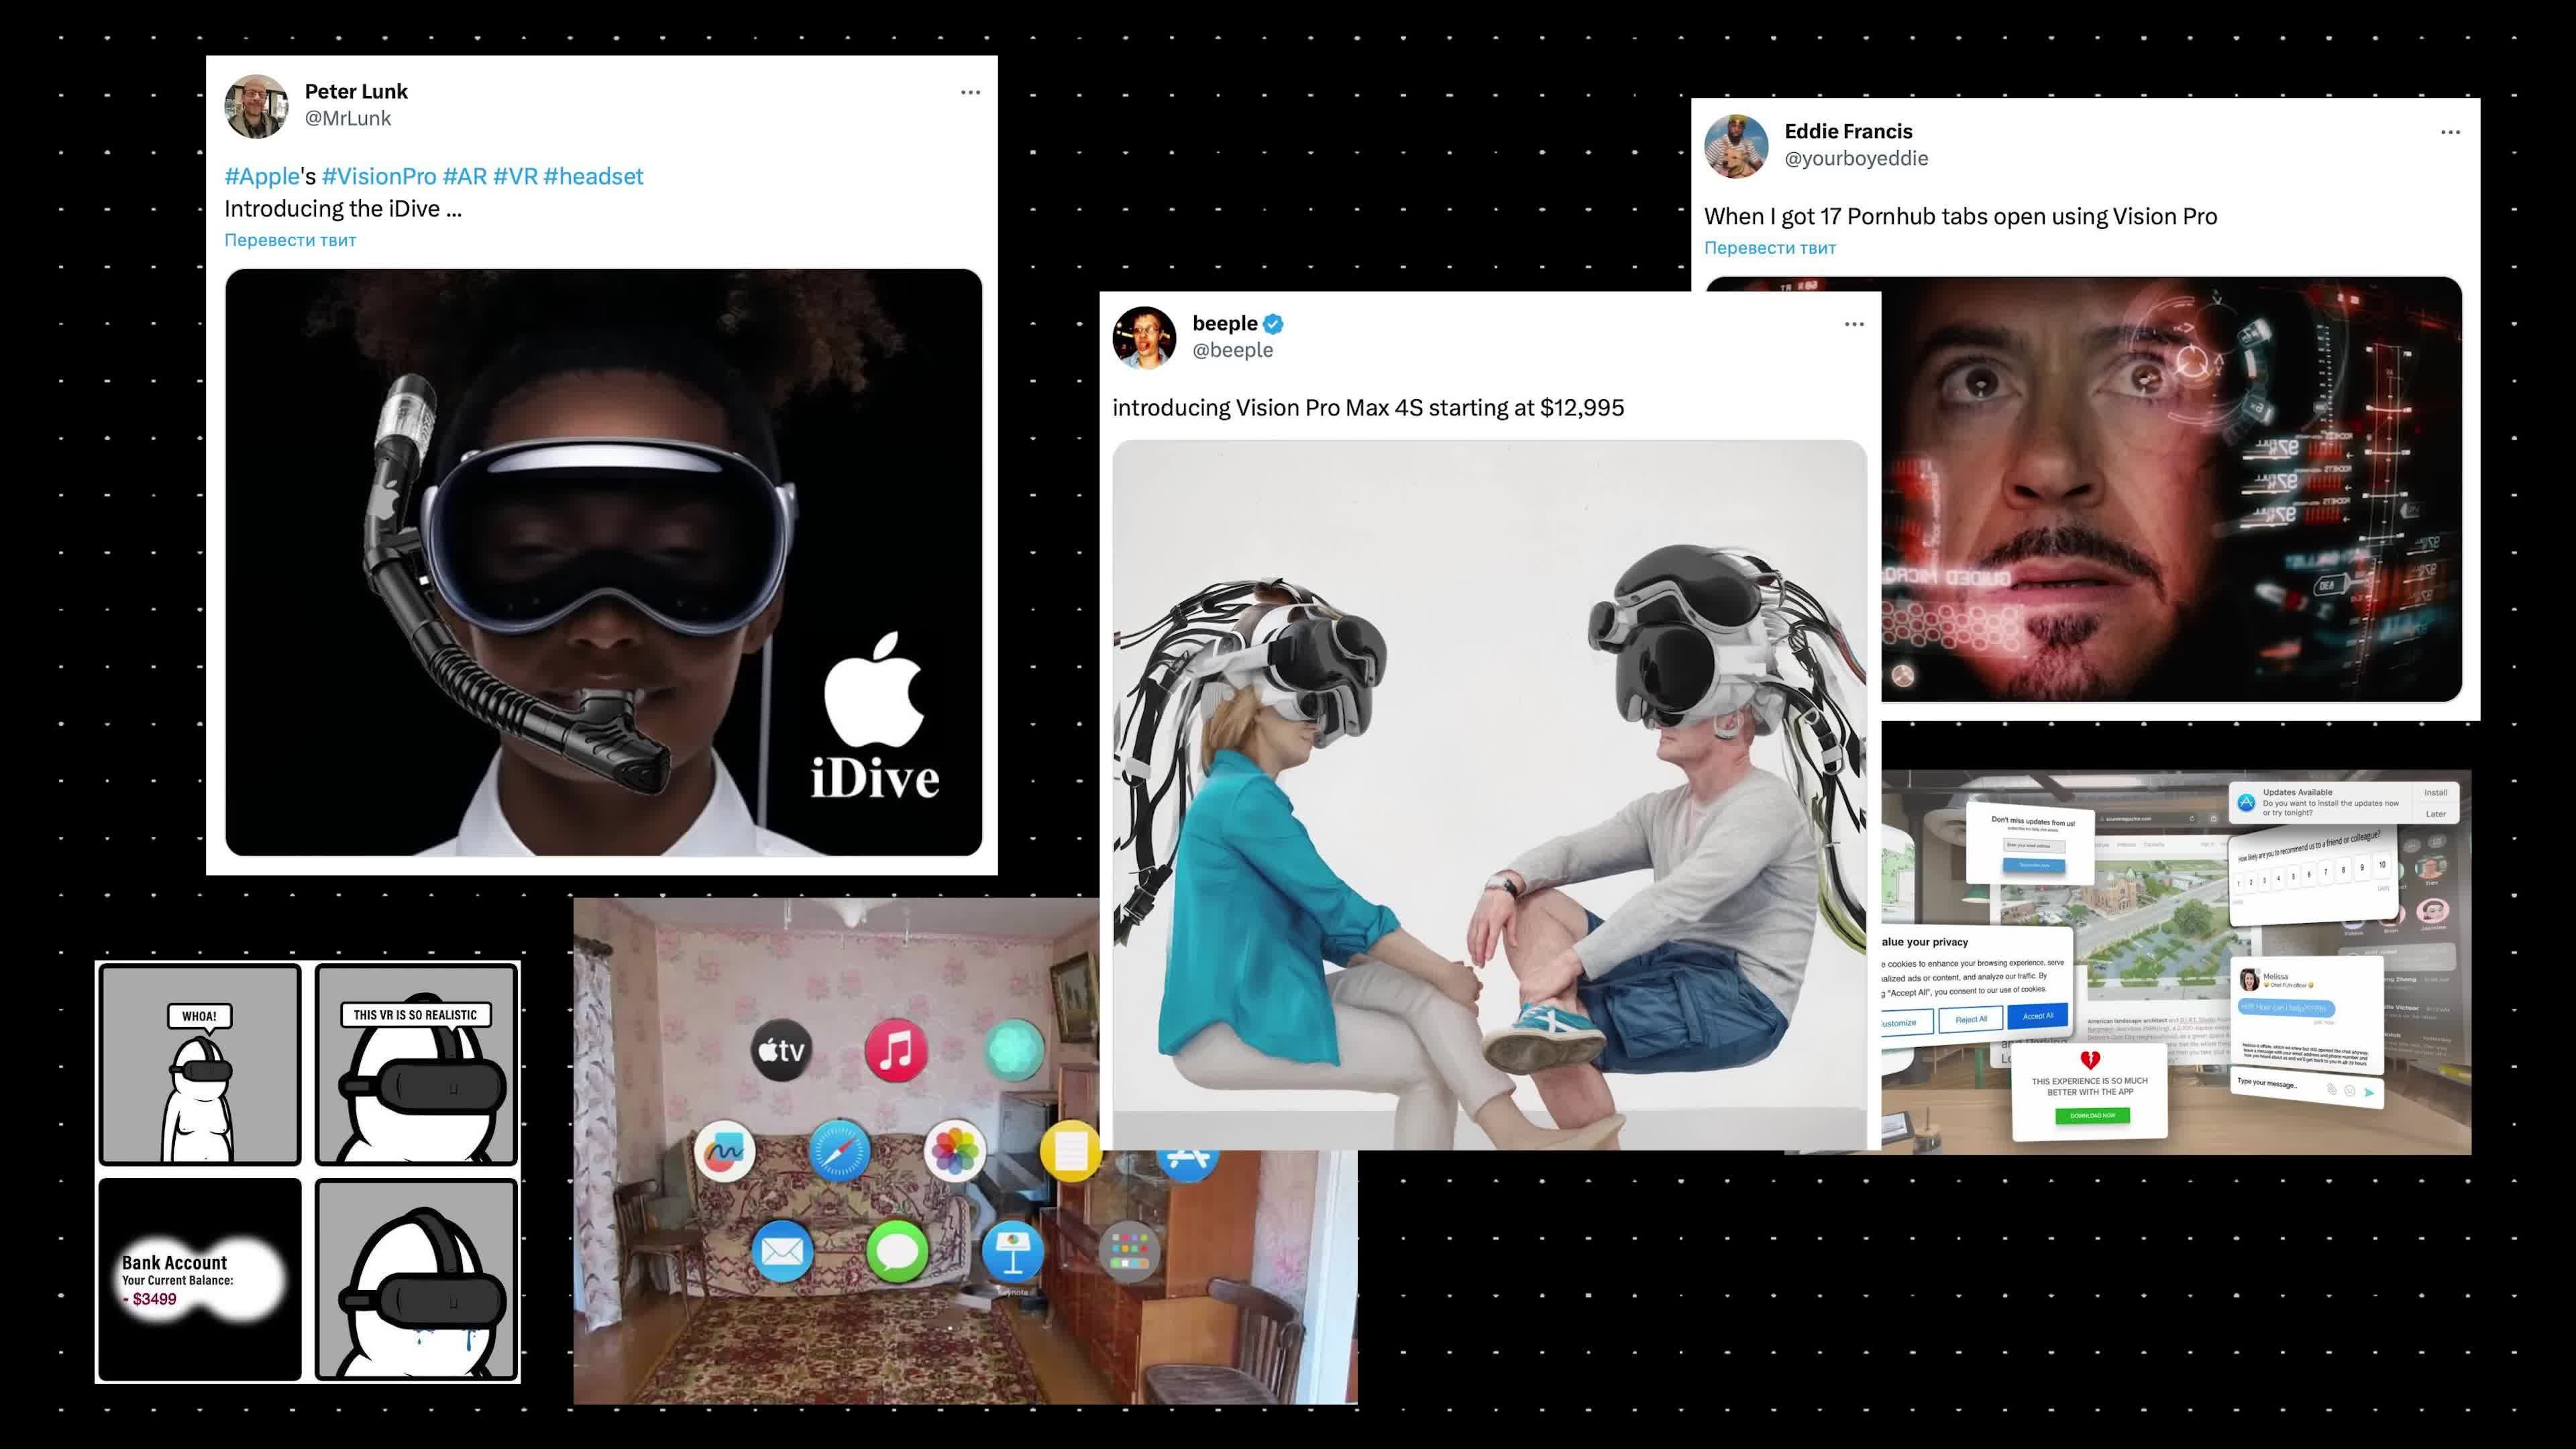Image resolution: width=2576 pixels, height=1449 pixels.
Task: Click the emoji icon in chat box
Action: (x=2350, y=1090)
